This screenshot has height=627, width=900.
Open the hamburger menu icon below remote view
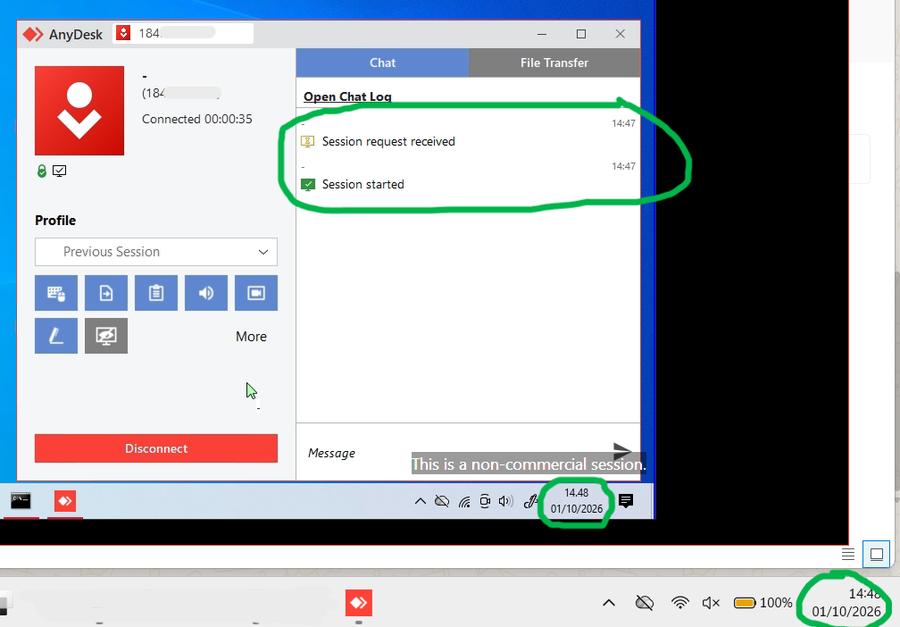(848, 554)
